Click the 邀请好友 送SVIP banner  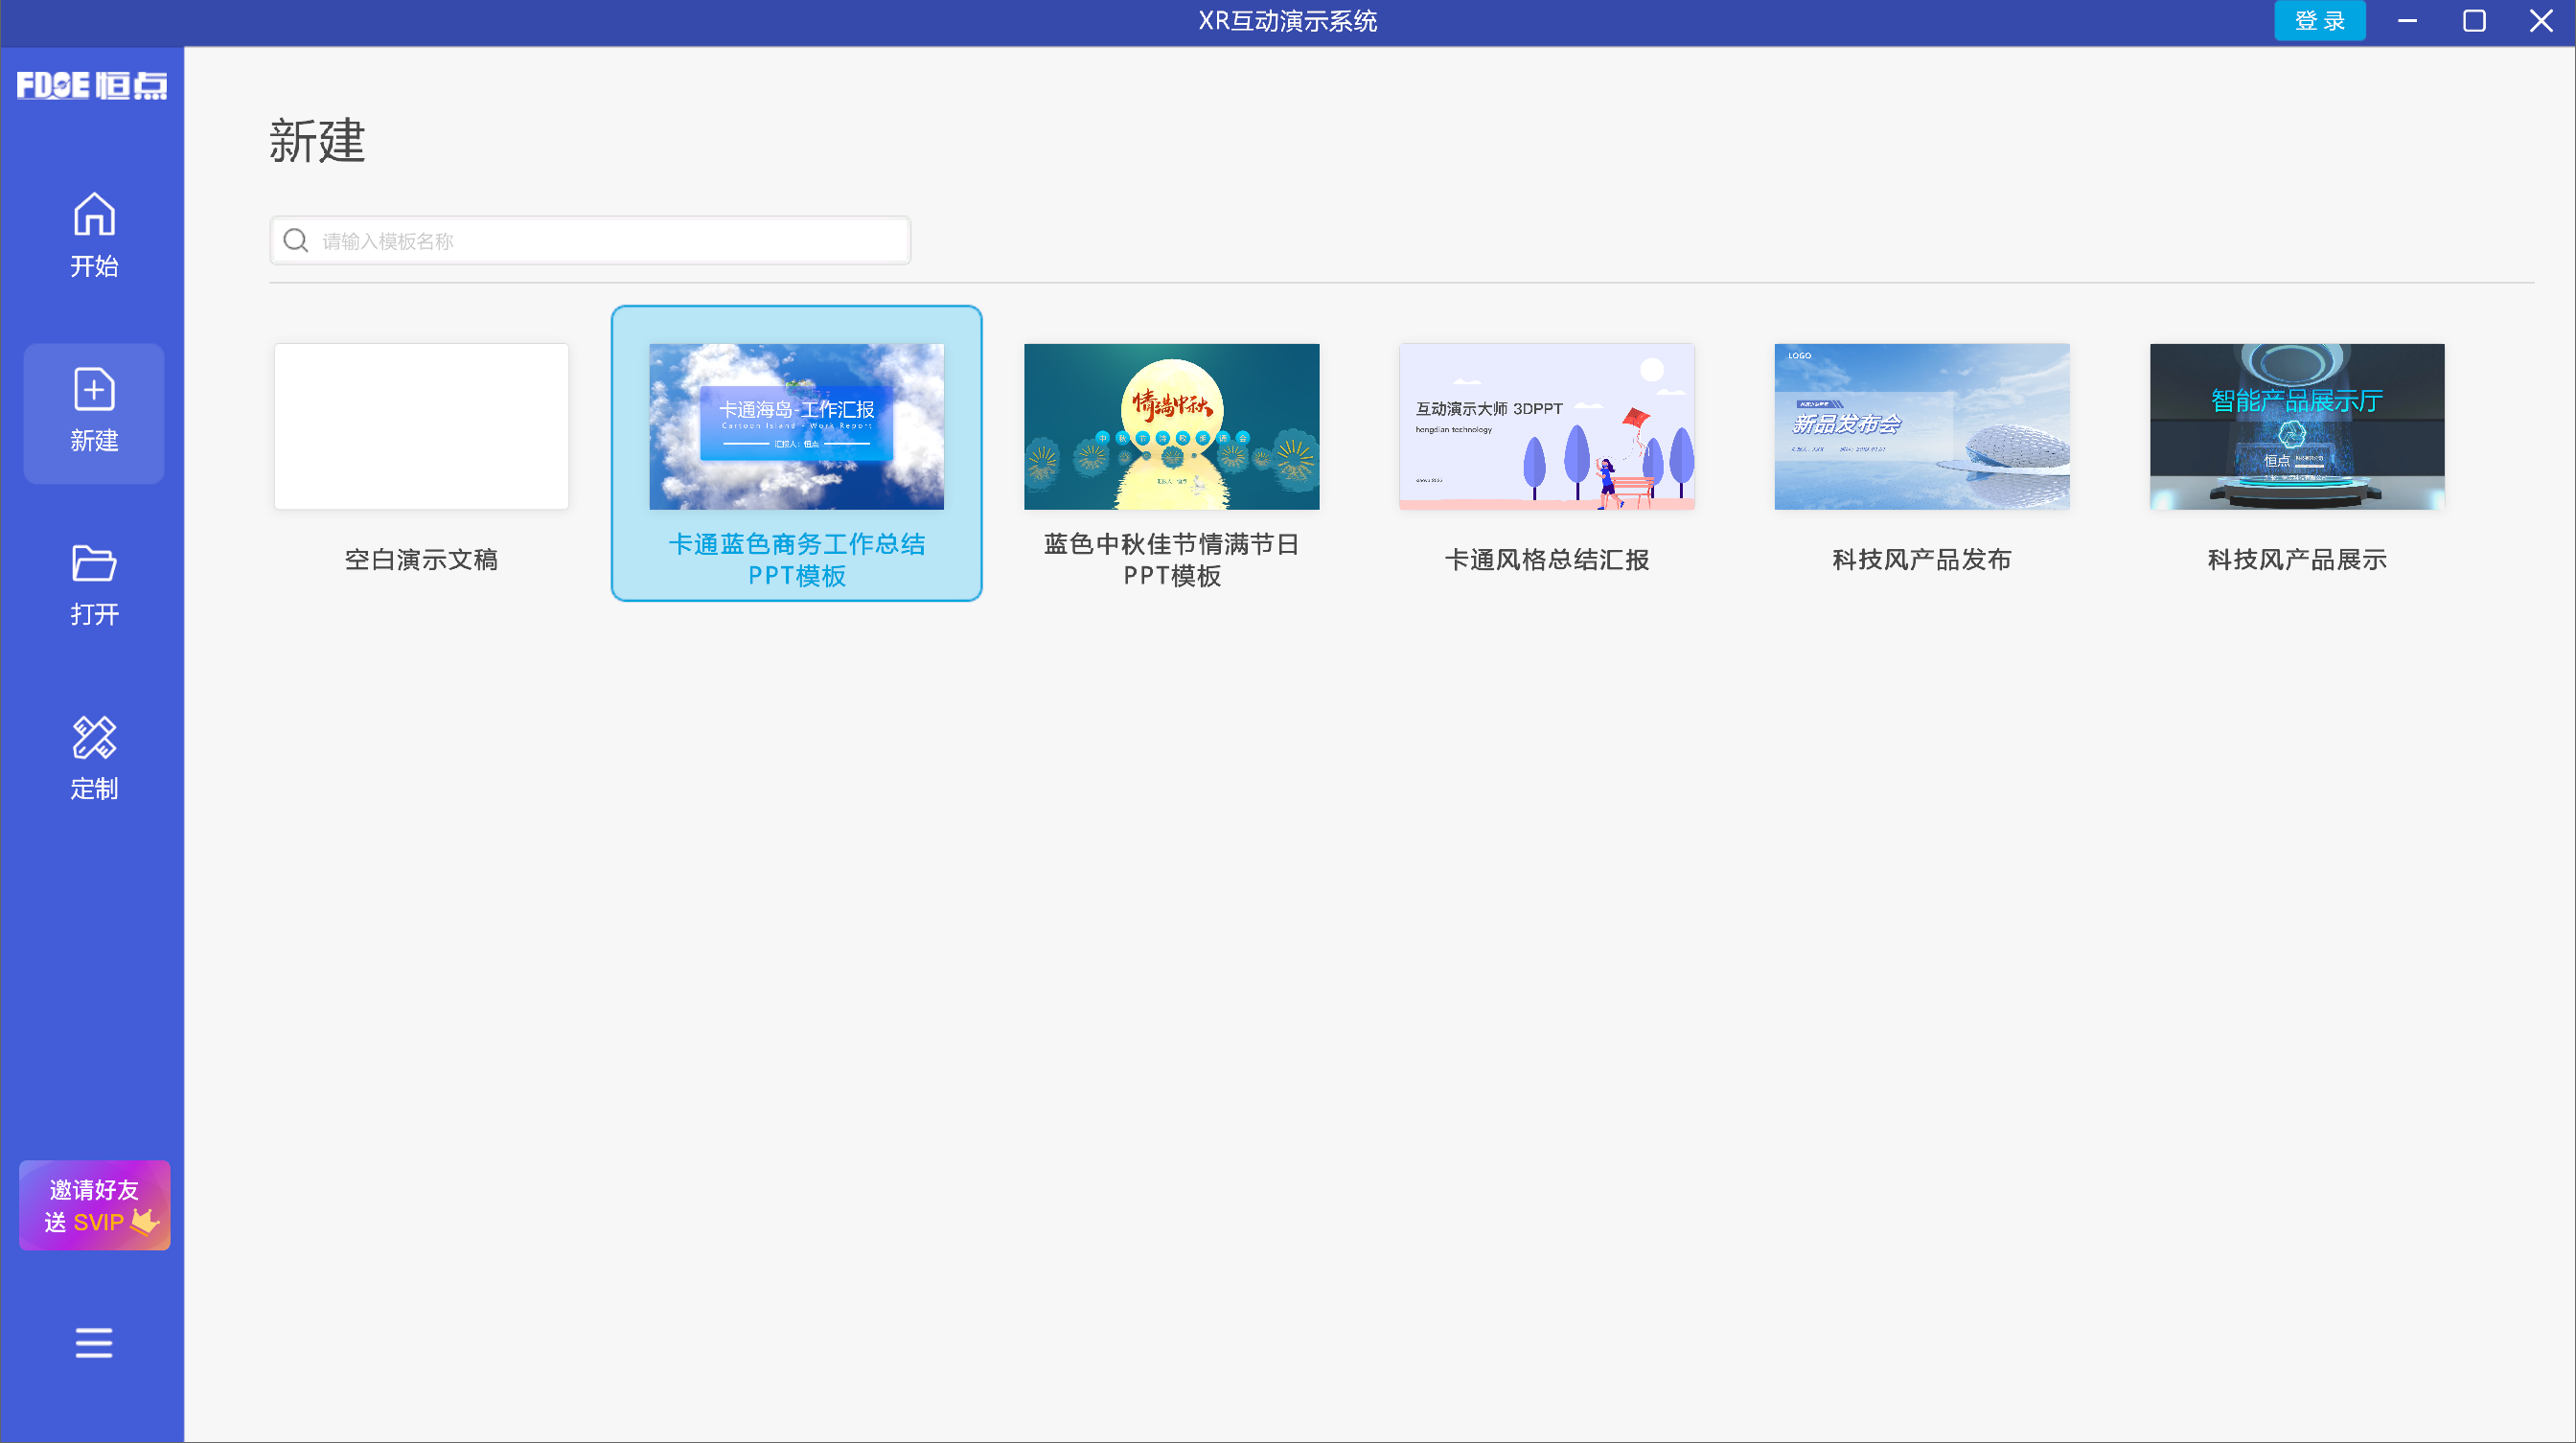95,1205
